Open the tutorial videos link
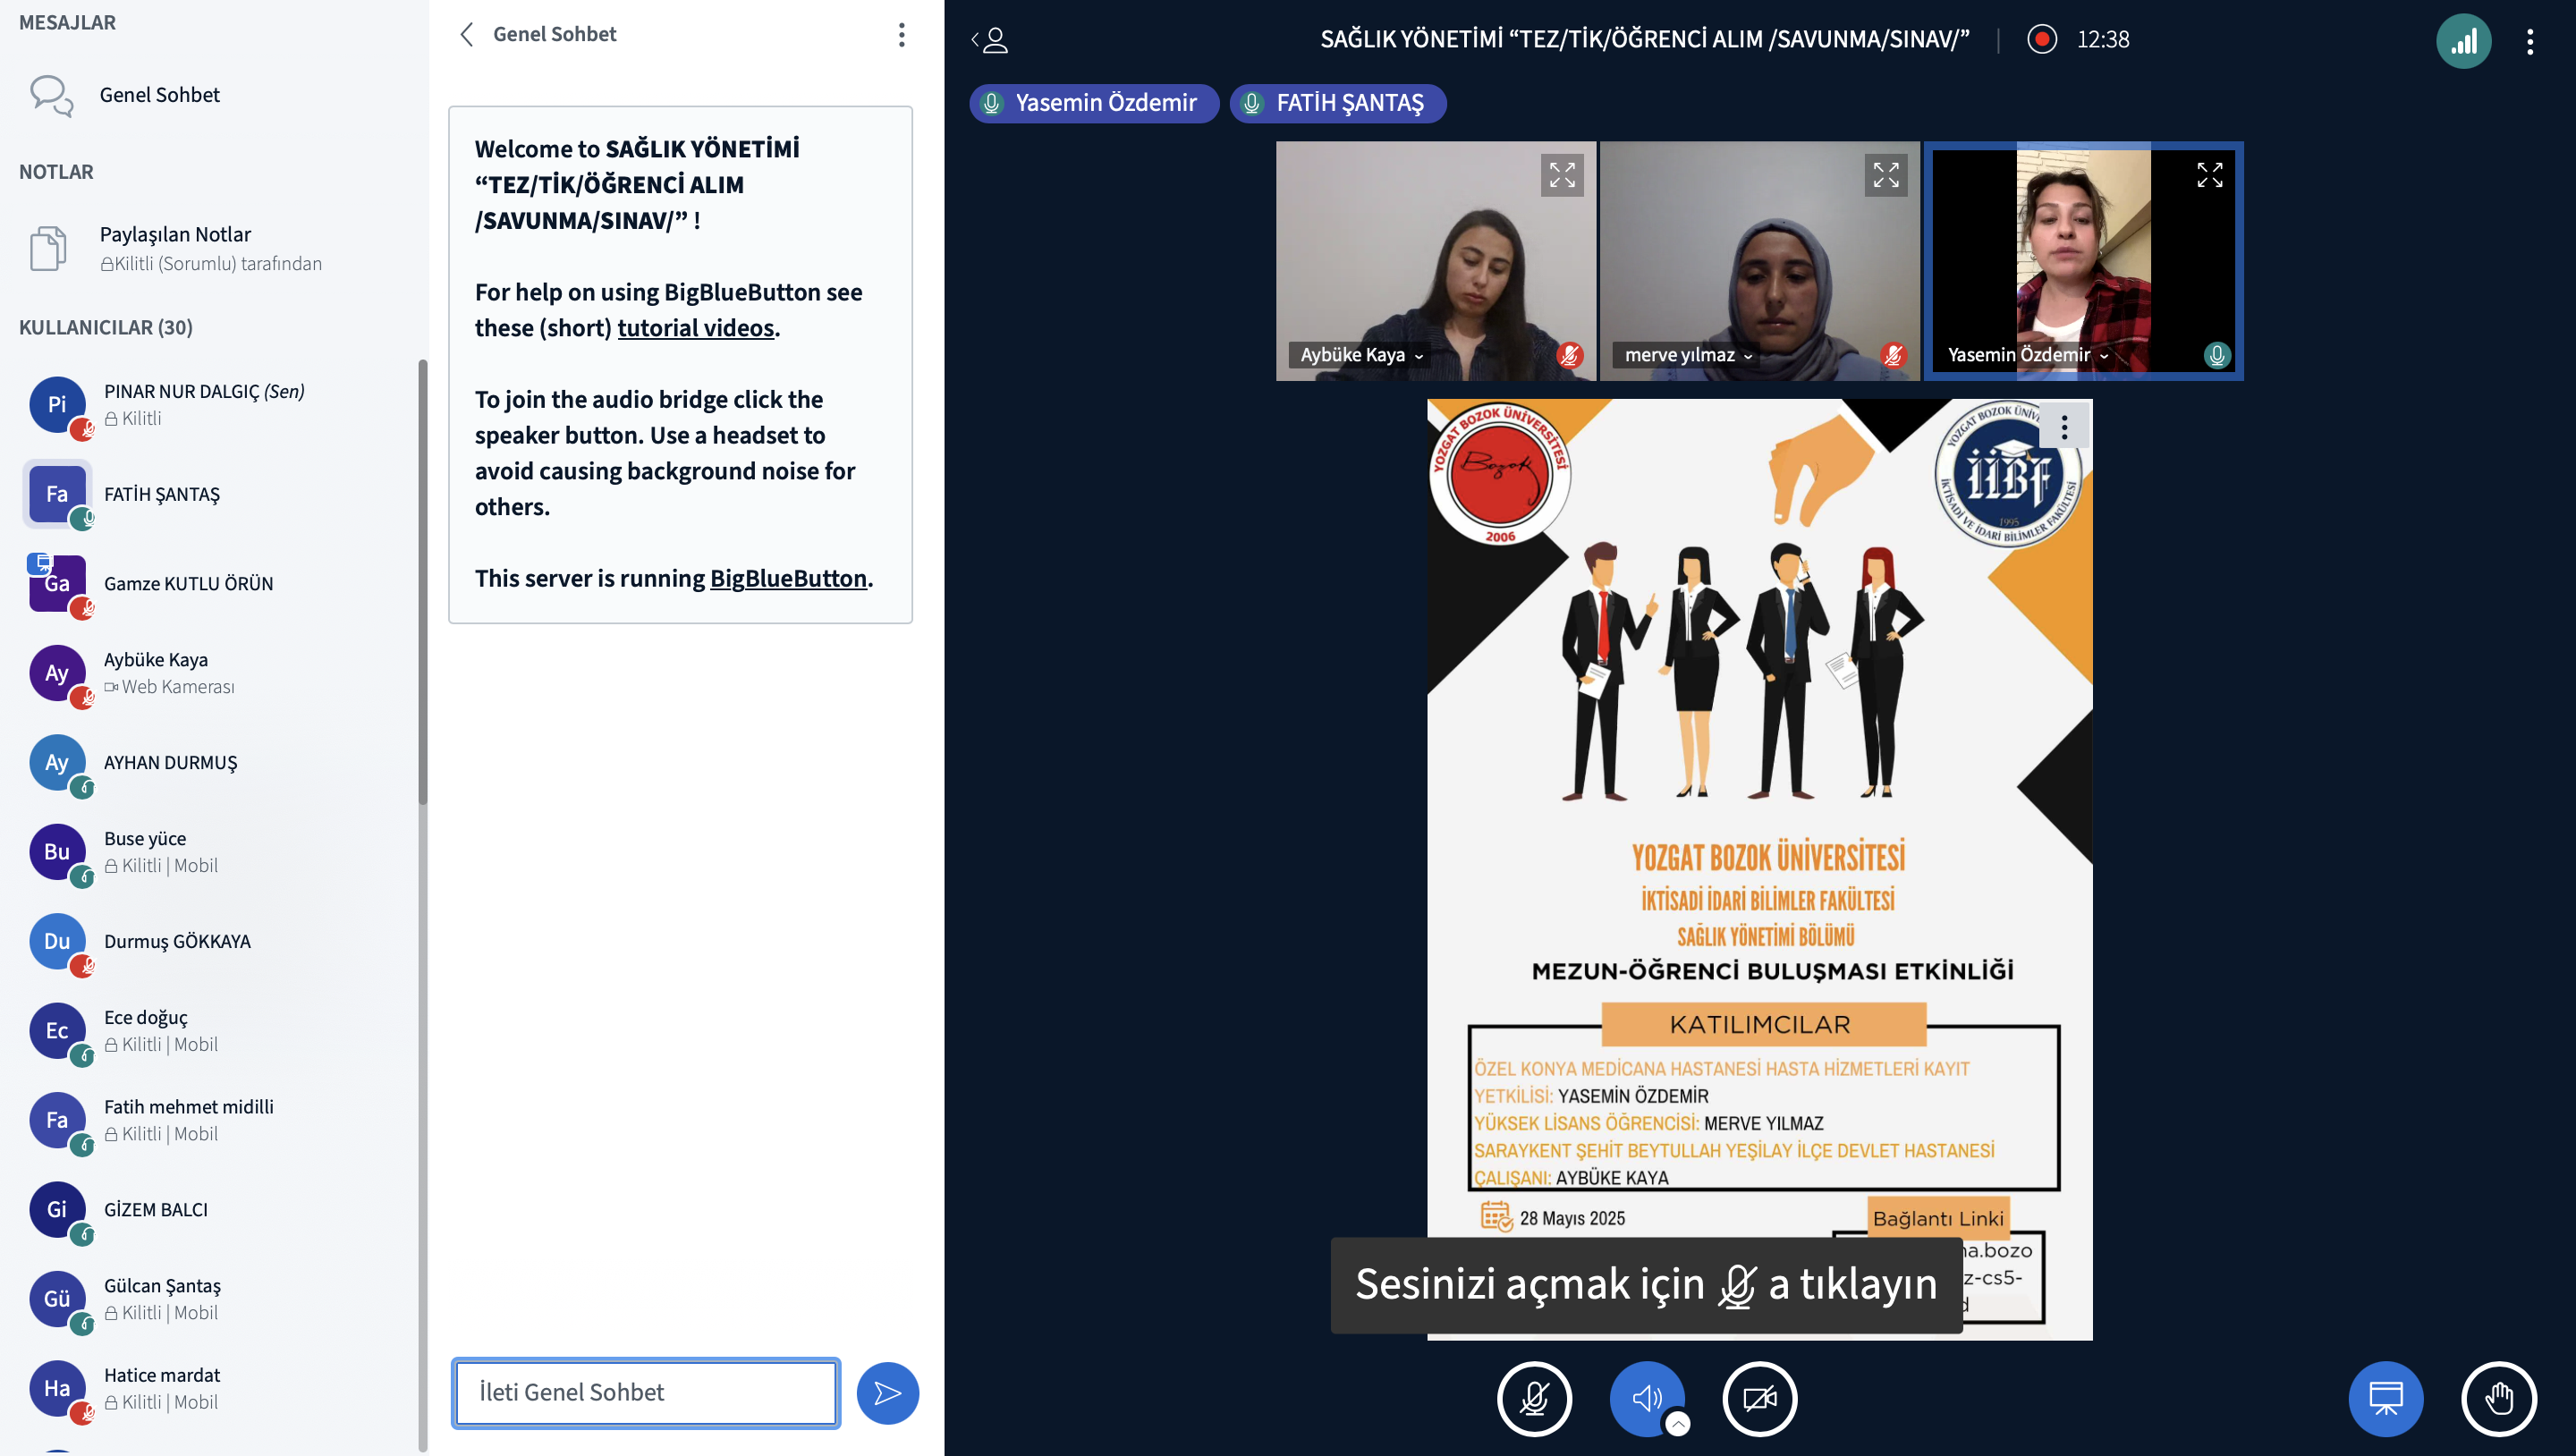Image resolution: width=2576 pixels, height=1456 pixels. click(695, 328)
